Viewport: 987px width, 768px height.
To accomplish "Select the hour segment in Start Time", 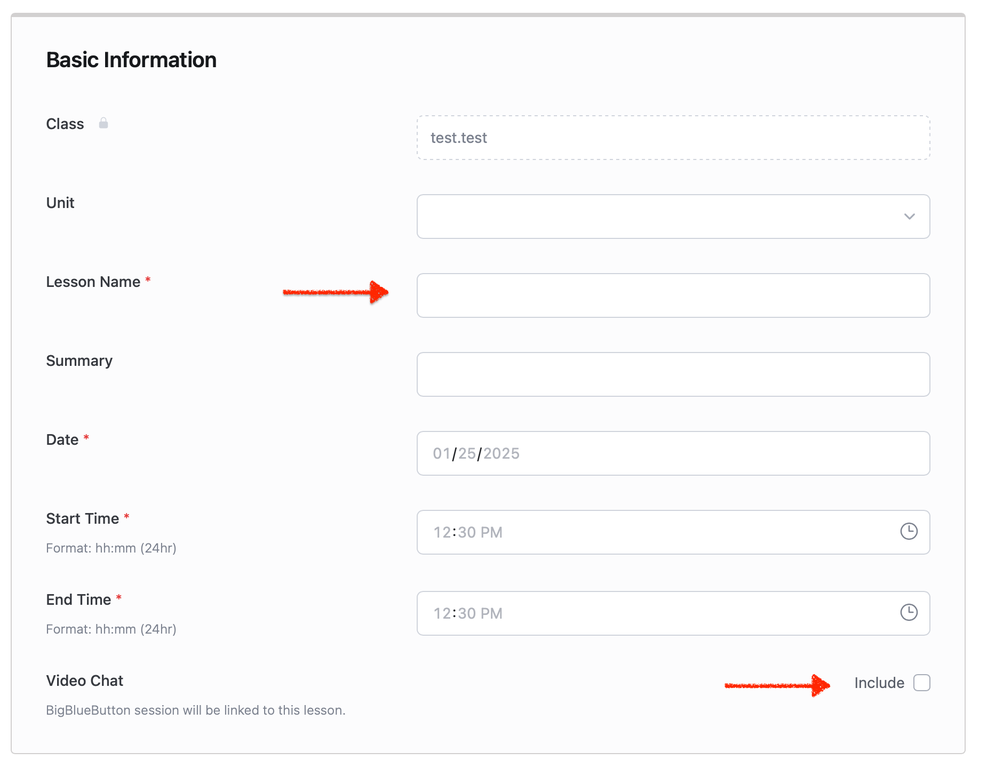I will (x=441, y=533).
